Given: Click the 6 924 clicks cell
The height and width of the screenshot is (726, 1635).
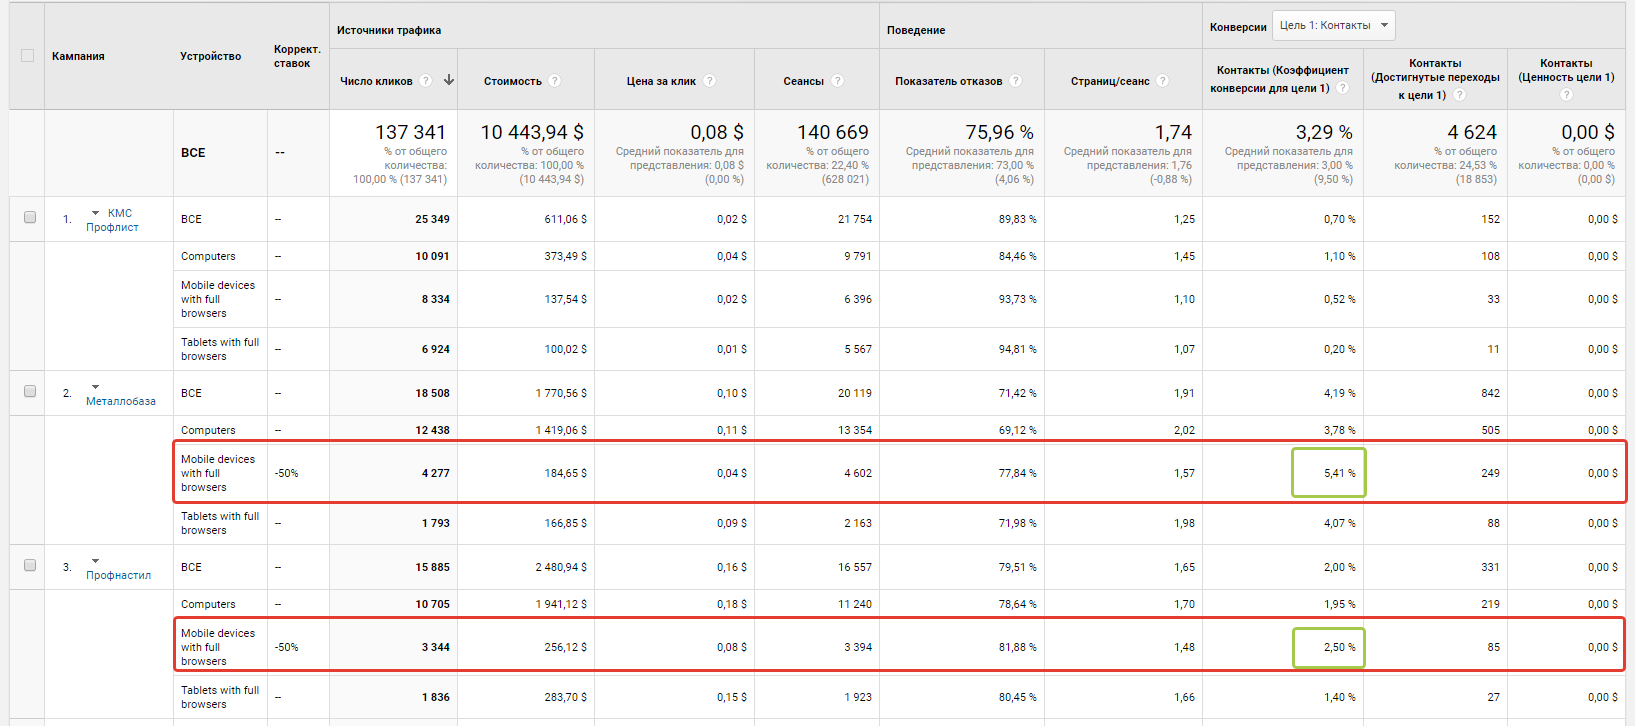Looking at the screenshot, I should click(435, 349).
